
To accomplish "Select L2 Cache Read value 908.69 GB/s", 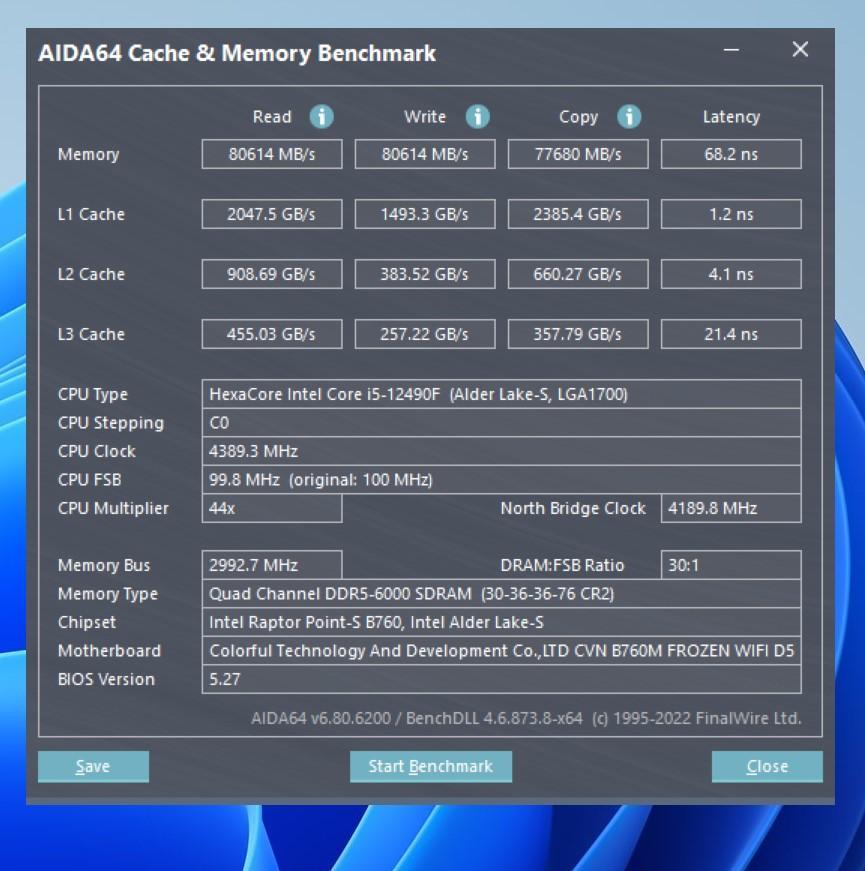I will click(x=272, y=274).
